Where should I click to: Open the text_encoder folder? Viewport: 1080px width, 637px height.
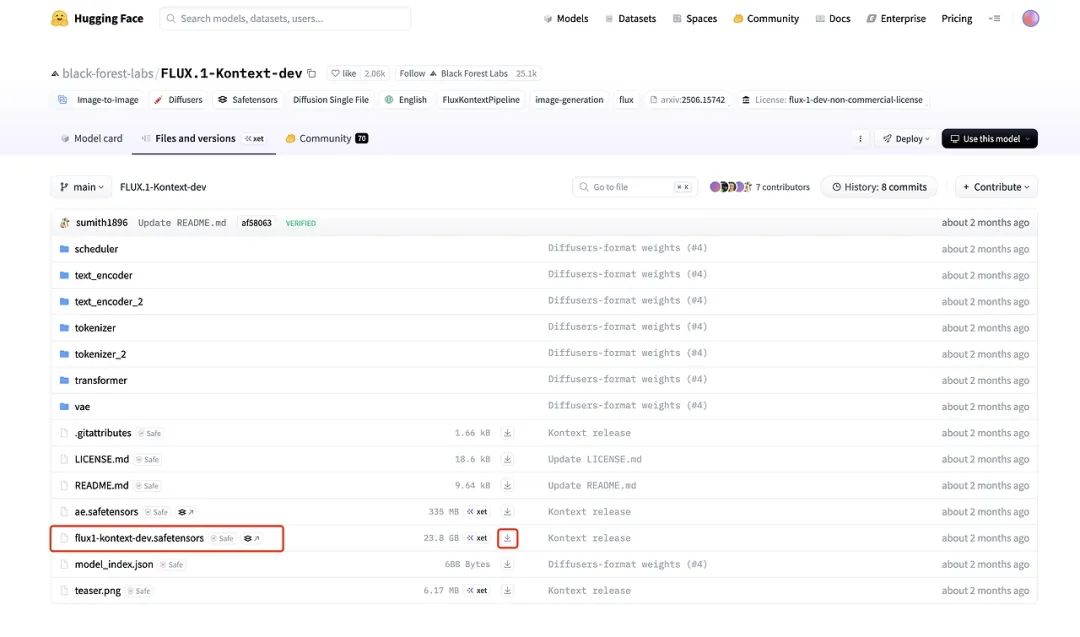point(103,275)
